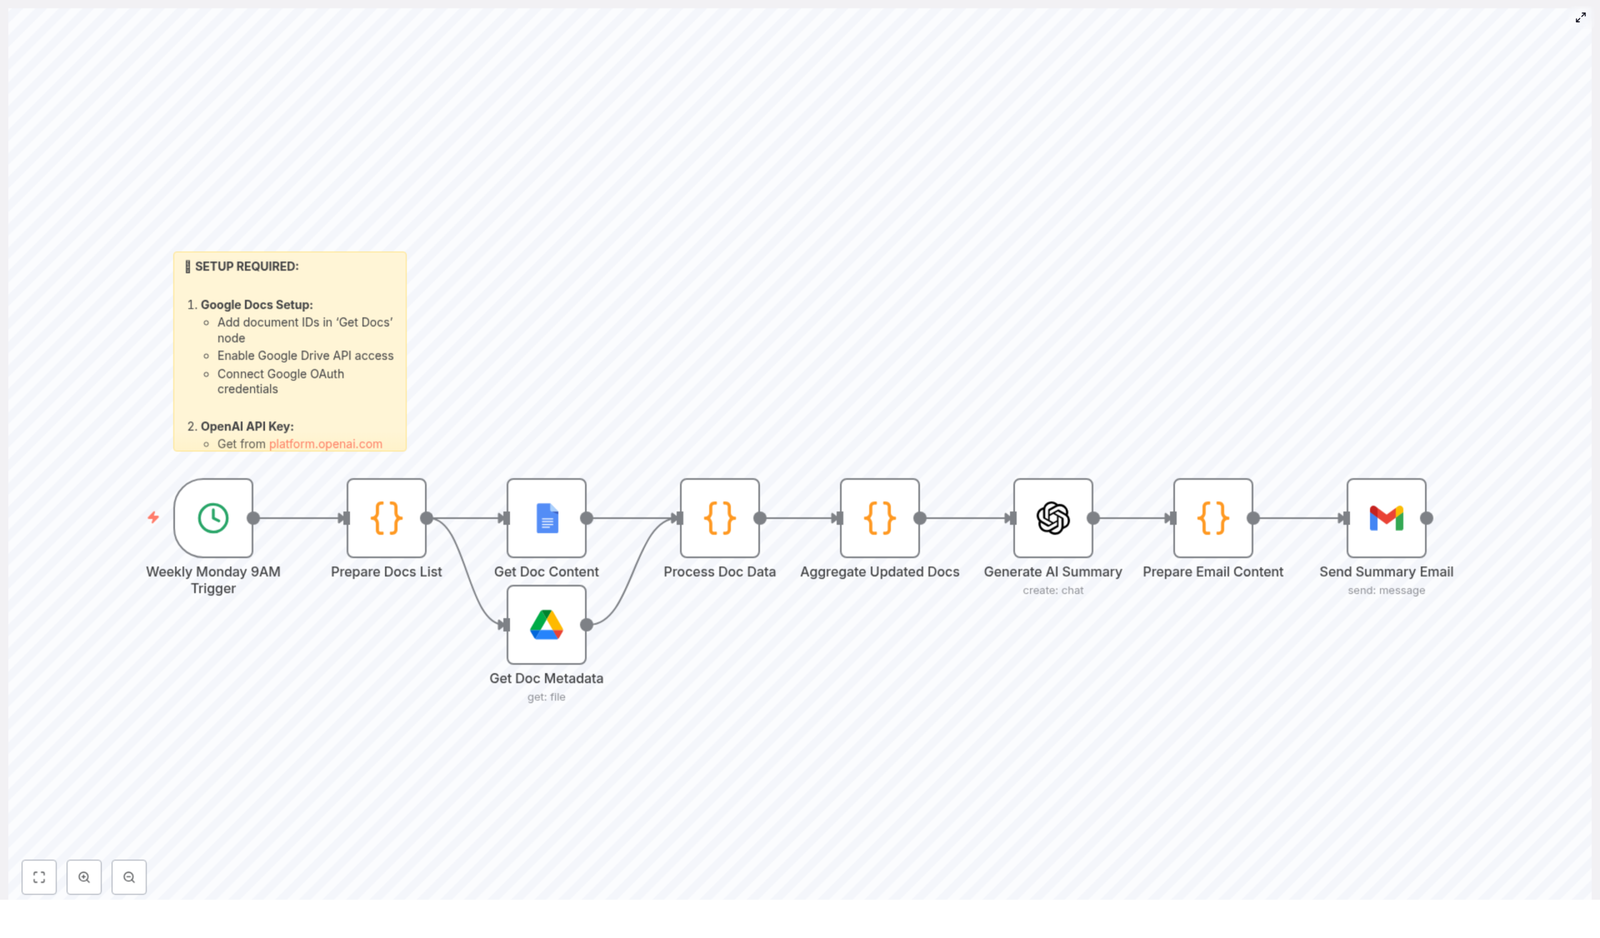This screenshot has height=938, width=1600.
Task: Click the Generate AI Summary OpenAI node
Action: click(1053, 519)
